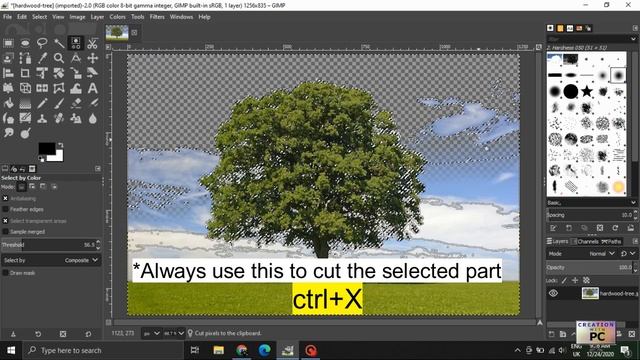
Task: Pick the Smudge tool
Action: [8, 133]
